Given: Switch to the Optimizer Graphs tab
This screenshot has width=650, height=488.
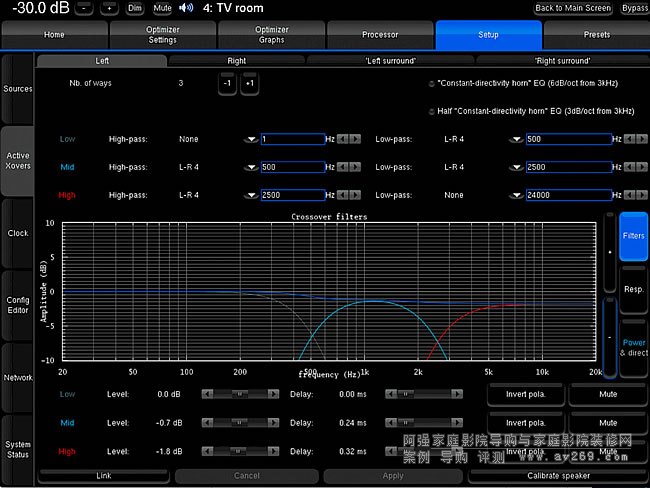Looking at the screenshot, I should 271,35.
